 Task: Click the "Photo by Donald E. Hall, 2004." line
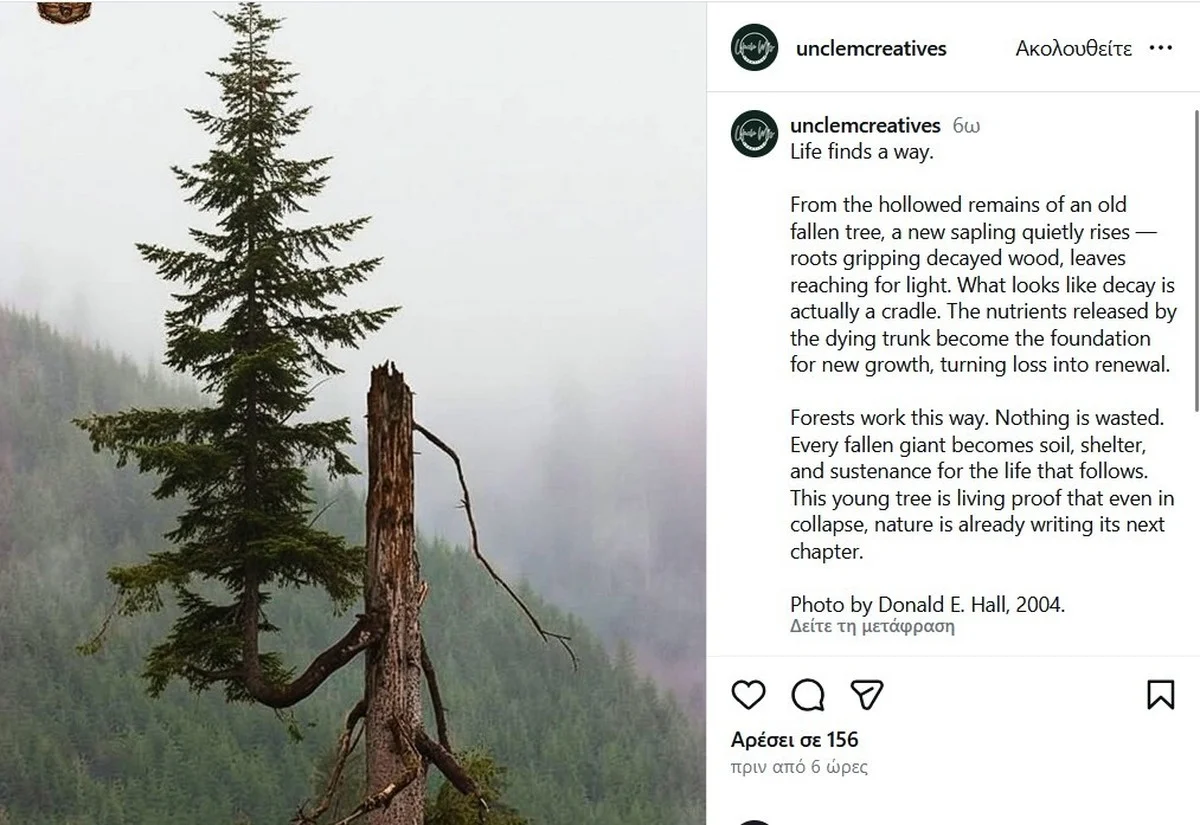coord(927,604)
